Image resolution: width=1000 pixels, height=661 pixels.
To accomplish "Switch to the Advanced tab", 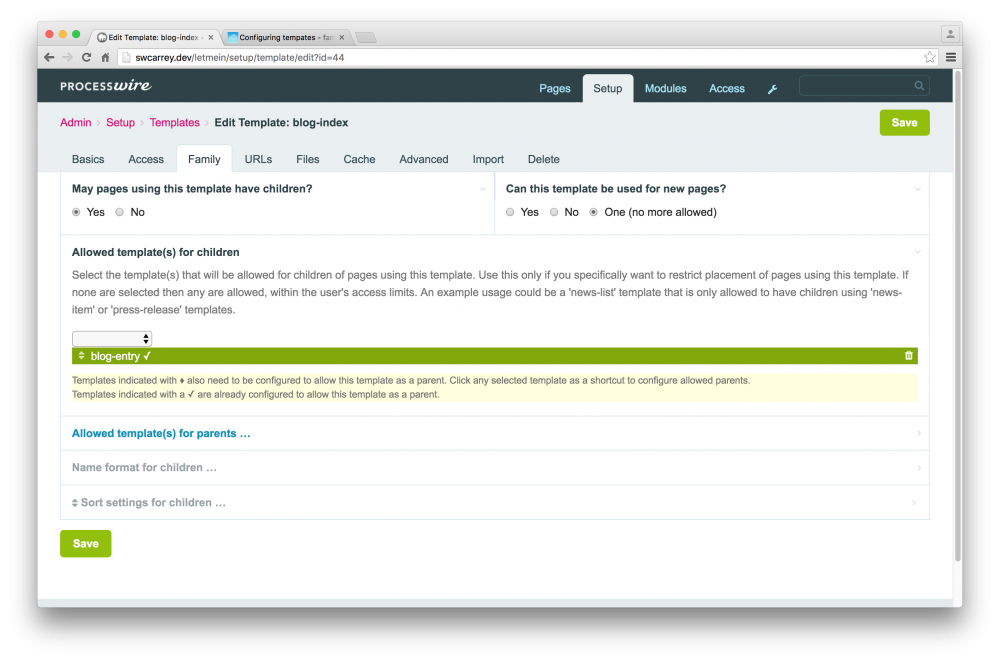I will 423,159.
